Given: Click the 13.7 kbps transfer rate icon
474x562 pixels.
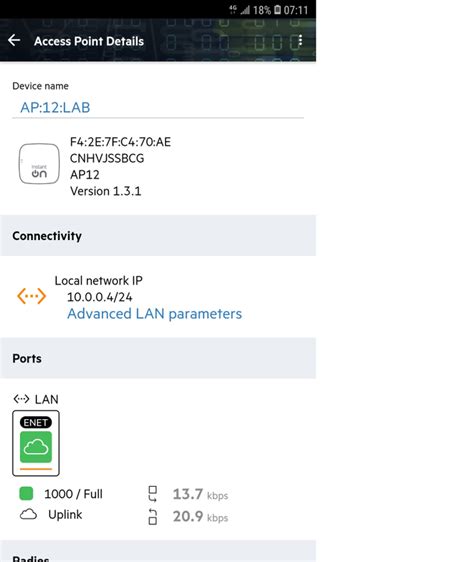Looking at the screenshot, I should tap(153, 494).
